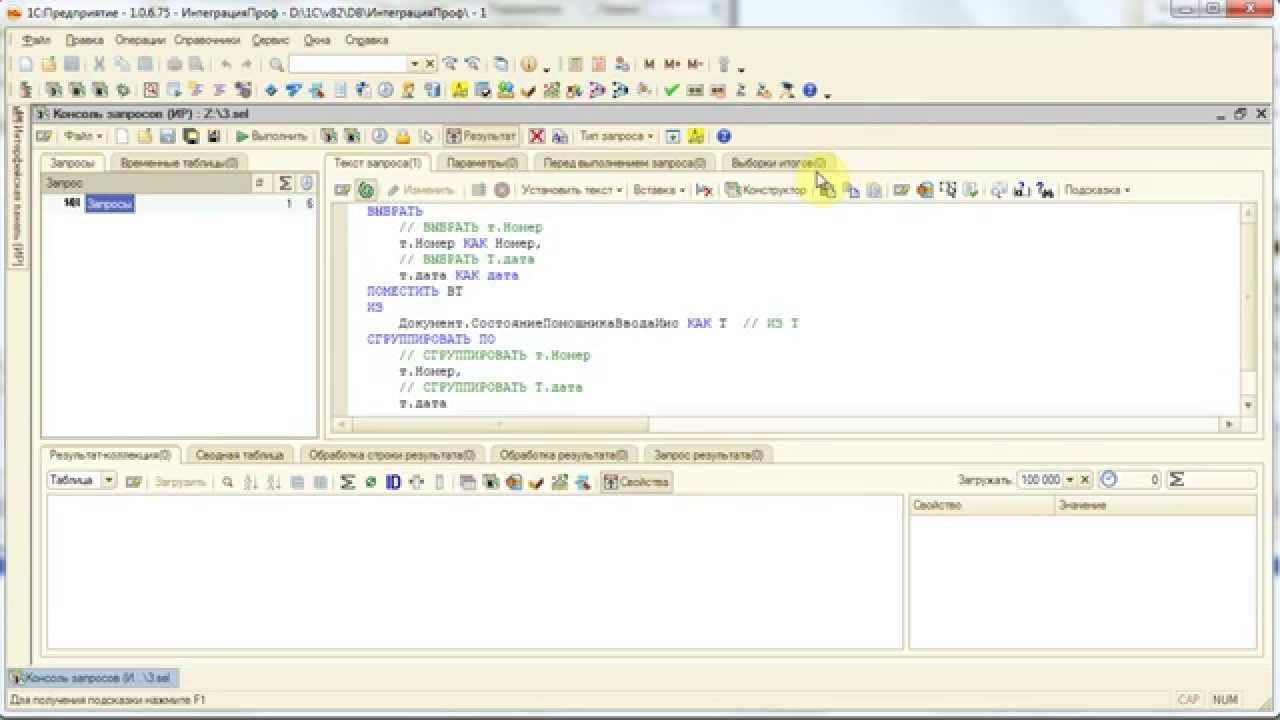Click the red X icon in console toolbar
The height and width of the screenshot is (720, 1280).
[x=537, y=136]
